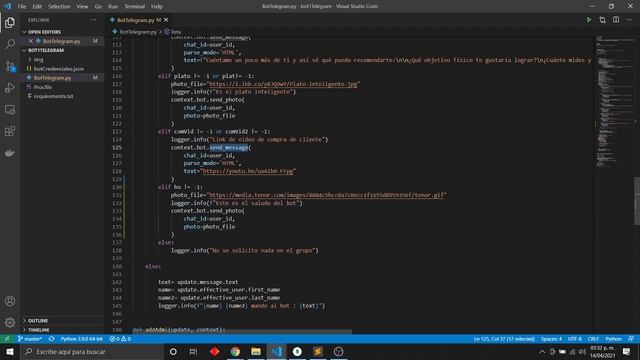
Task: Click the BotTelegram.py breadcrumb segment
Action: pyautogui.click(x=138, y=31)
